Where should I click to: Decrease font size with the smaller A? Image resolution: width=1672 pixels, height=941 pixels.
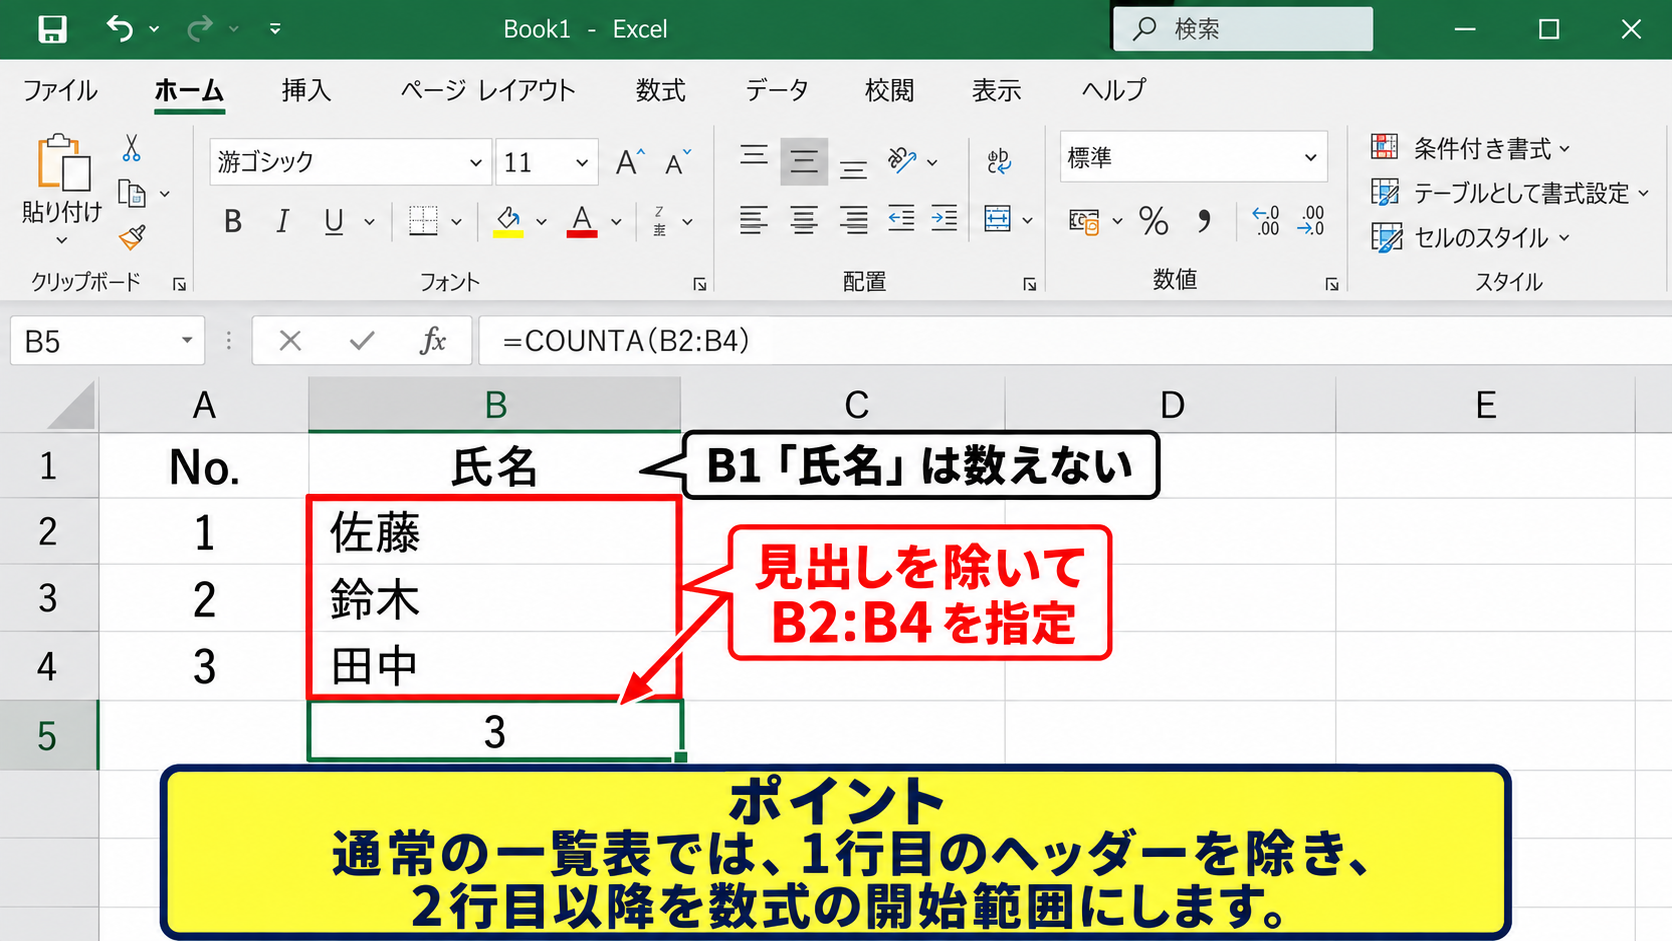tap(678, 162)
